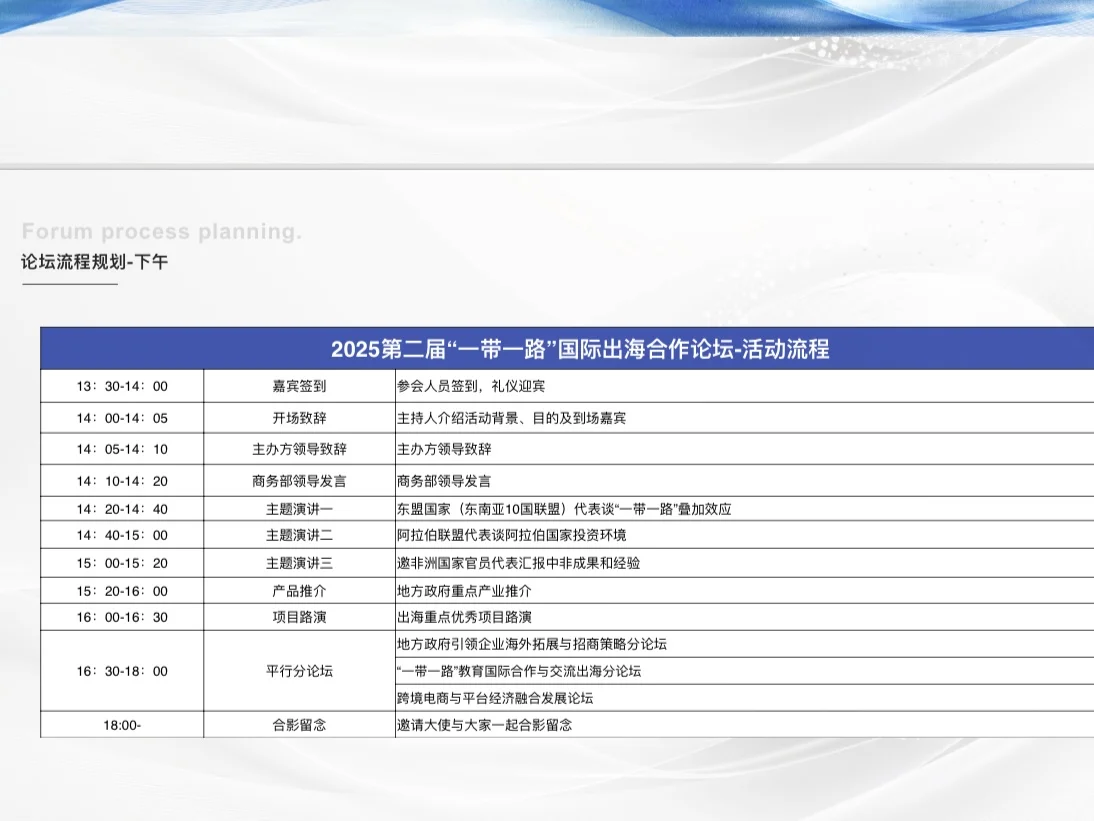Click the time cell '18:00-'

122,725
